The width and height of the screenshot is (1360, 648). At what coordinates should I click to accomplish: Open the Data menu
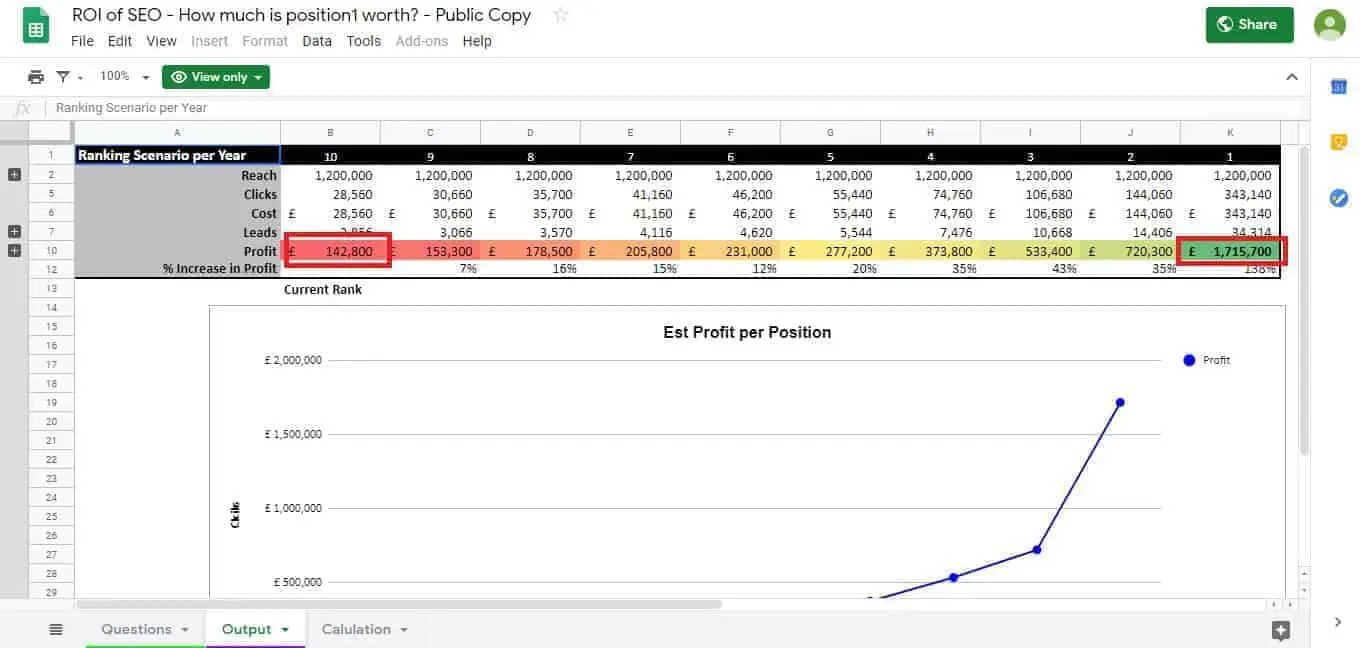click(x=317, y=41)
